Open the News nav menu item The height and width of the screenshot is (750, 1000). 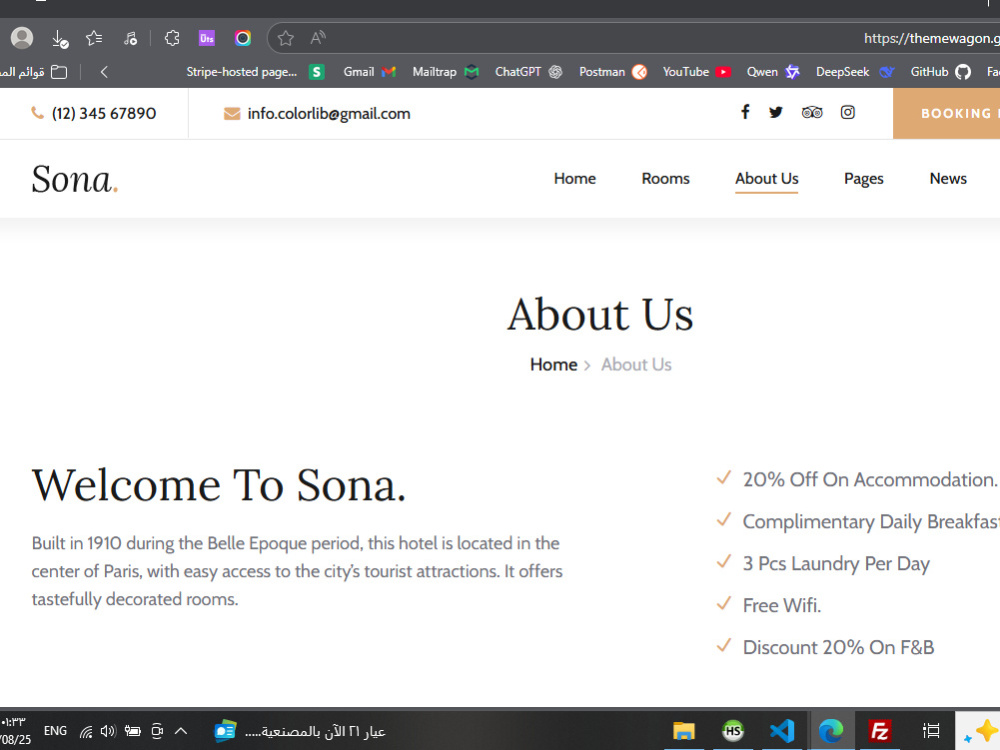click(948, 179)
